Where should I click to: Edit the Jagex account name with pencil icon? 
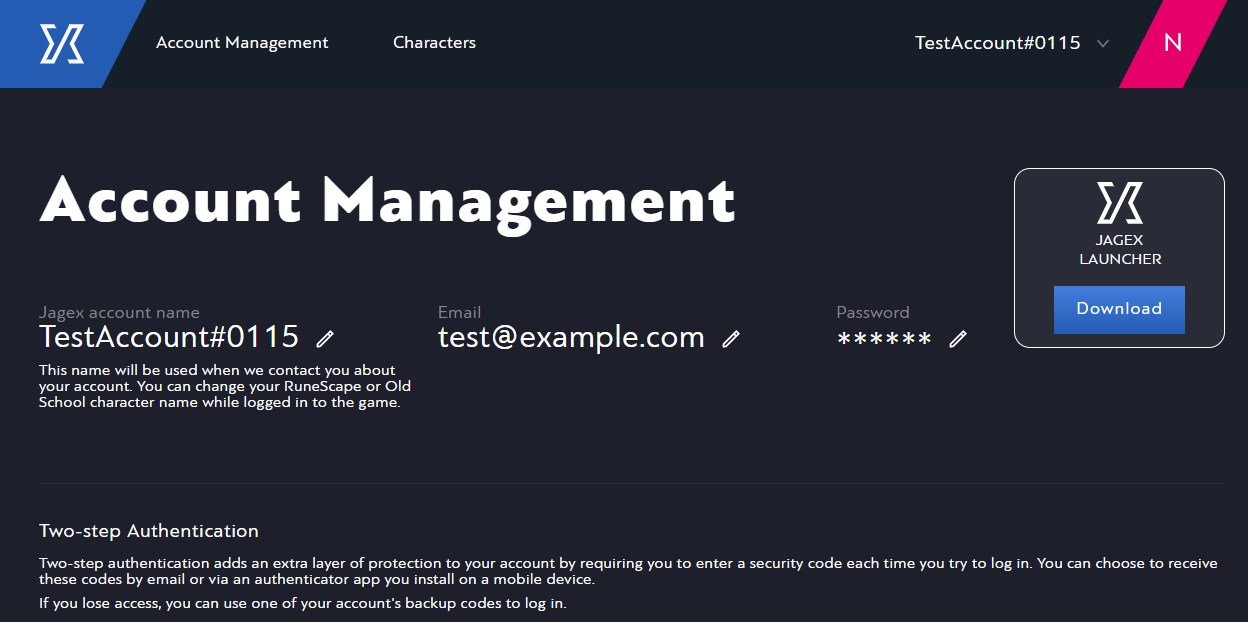tap(325, 338)
